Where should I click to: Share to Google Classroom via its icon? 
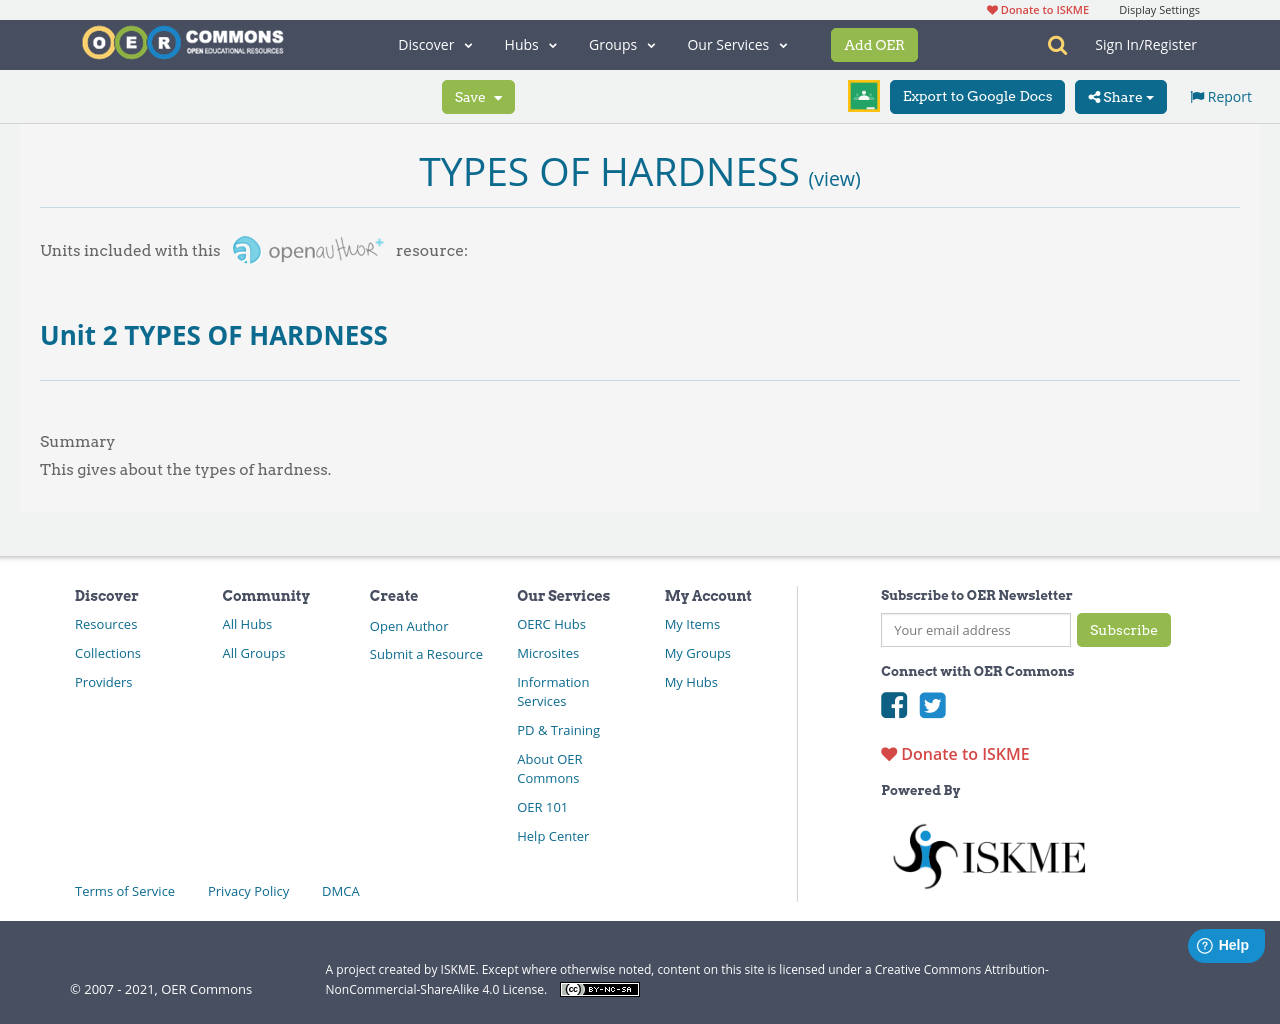click(863, 94)
